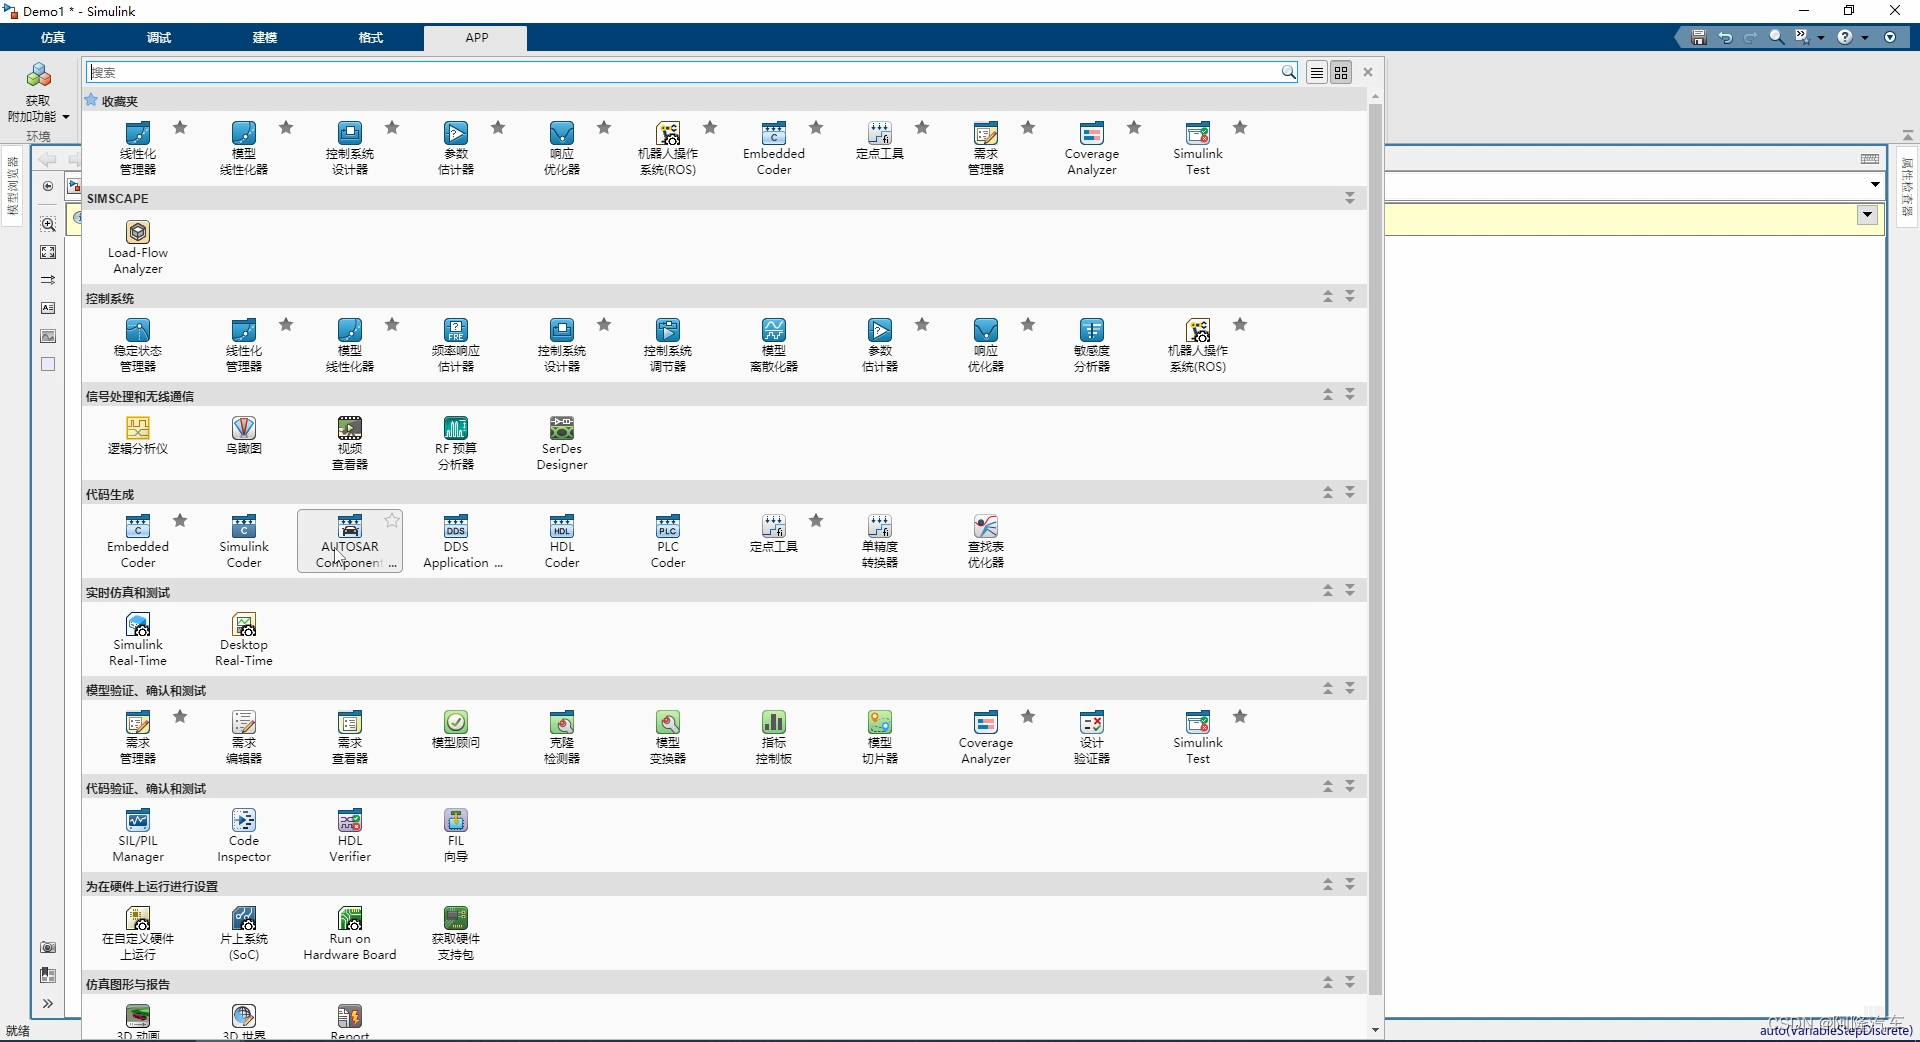Unfavorite the AUTOSAR Component app
This screenshot has width=1920, height=1042.
(391, 520)
